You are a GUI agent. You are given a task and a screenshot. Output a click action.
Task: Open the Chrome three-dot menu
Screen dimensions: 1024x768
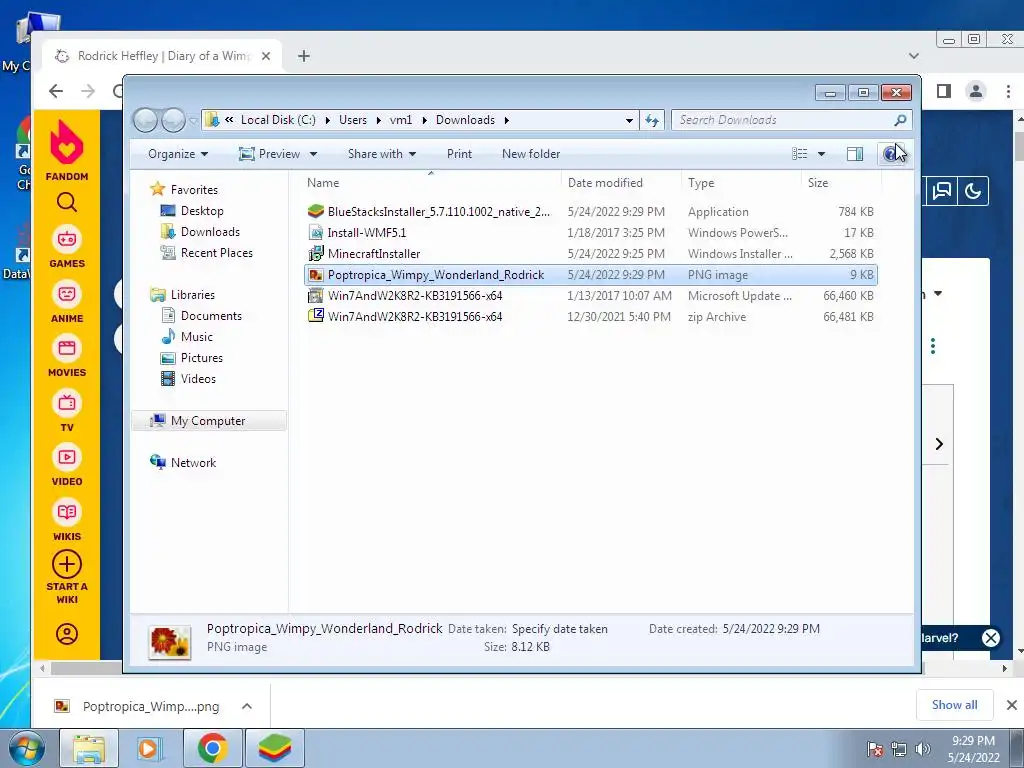click(1008, 91)
